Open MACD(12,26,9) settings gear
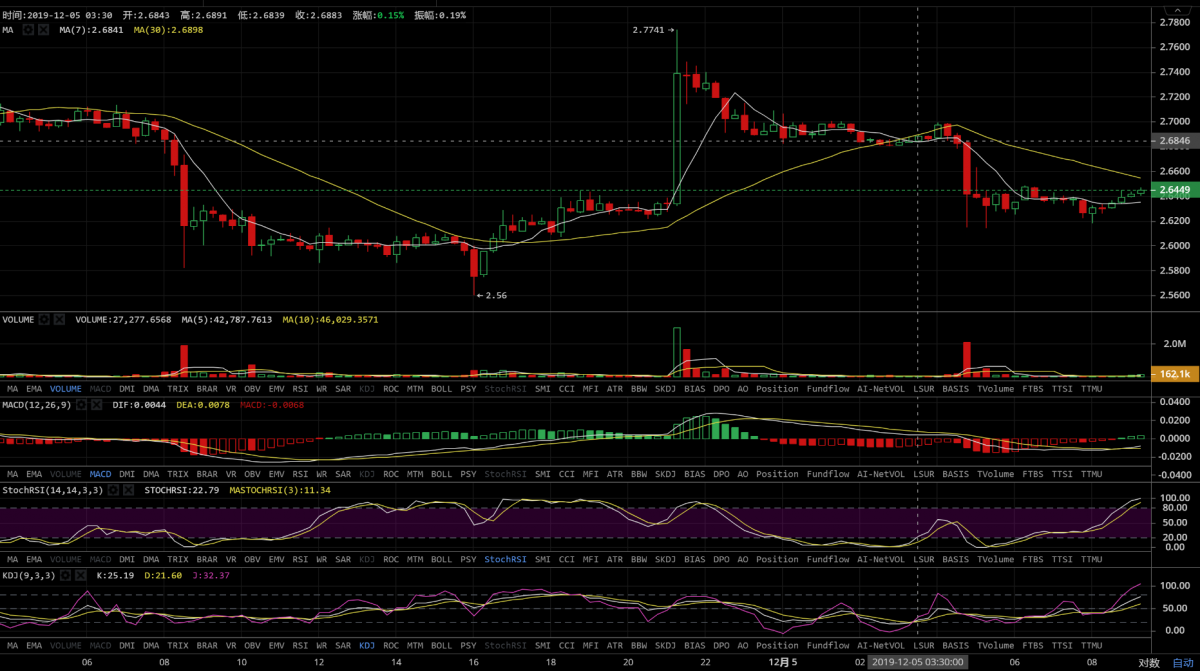 [82, 405]
